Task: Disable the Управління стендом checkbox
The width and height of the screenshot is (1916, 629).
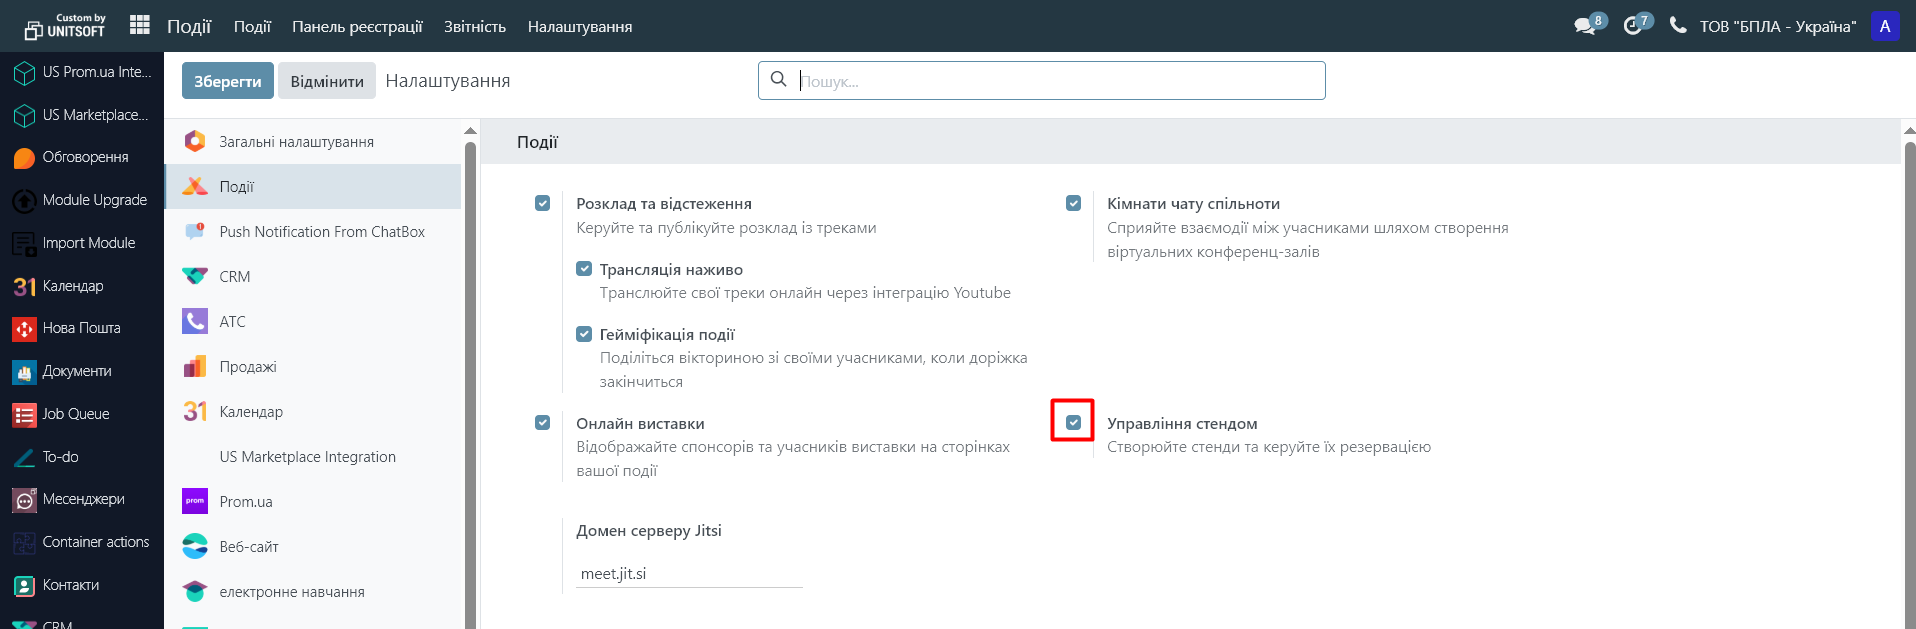Action: click(x=1073, y=422)
